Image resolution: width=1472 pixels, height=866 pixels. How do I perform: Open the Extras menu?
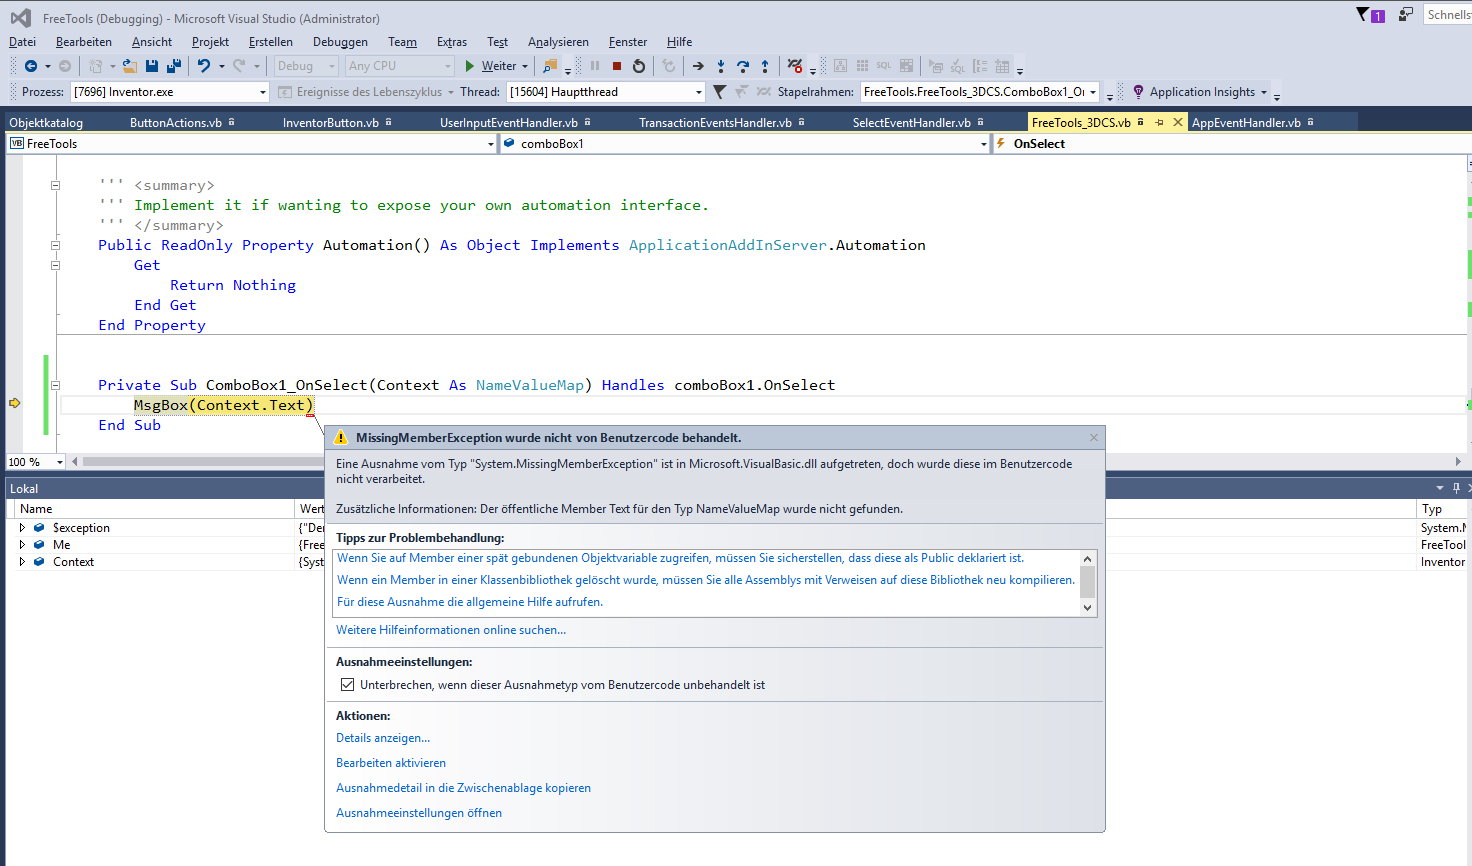452,42
